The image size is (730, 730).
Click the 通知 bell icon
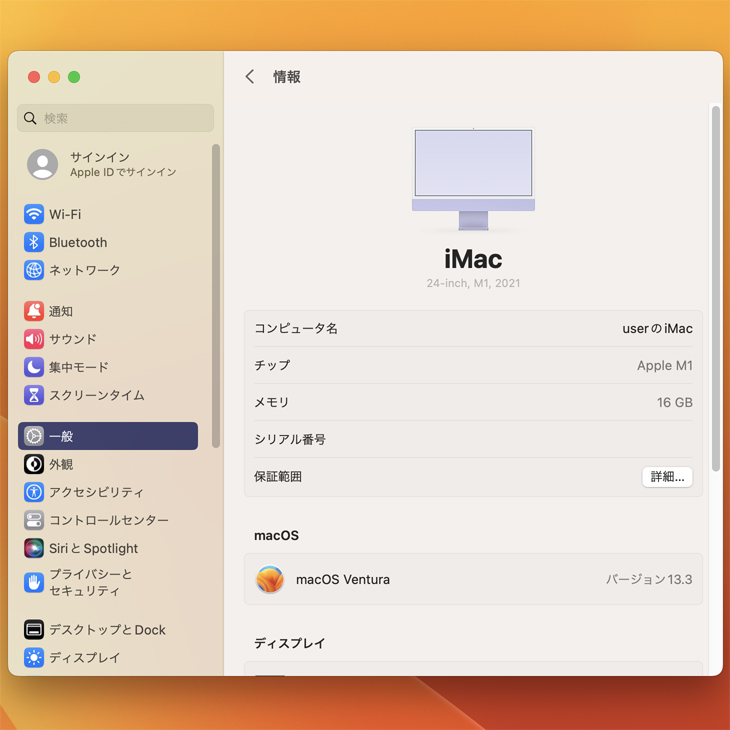tap(34, 311)
